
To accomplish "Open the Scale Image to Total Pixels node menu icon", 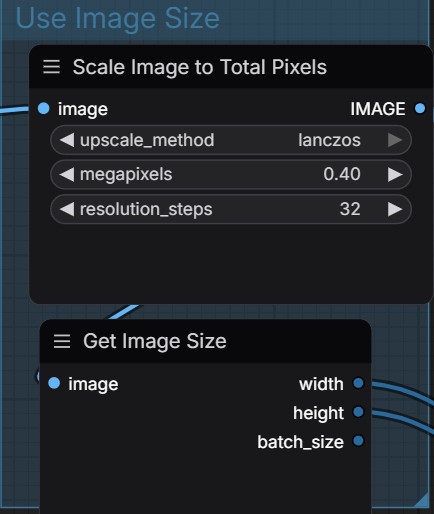I will point(52,67).
